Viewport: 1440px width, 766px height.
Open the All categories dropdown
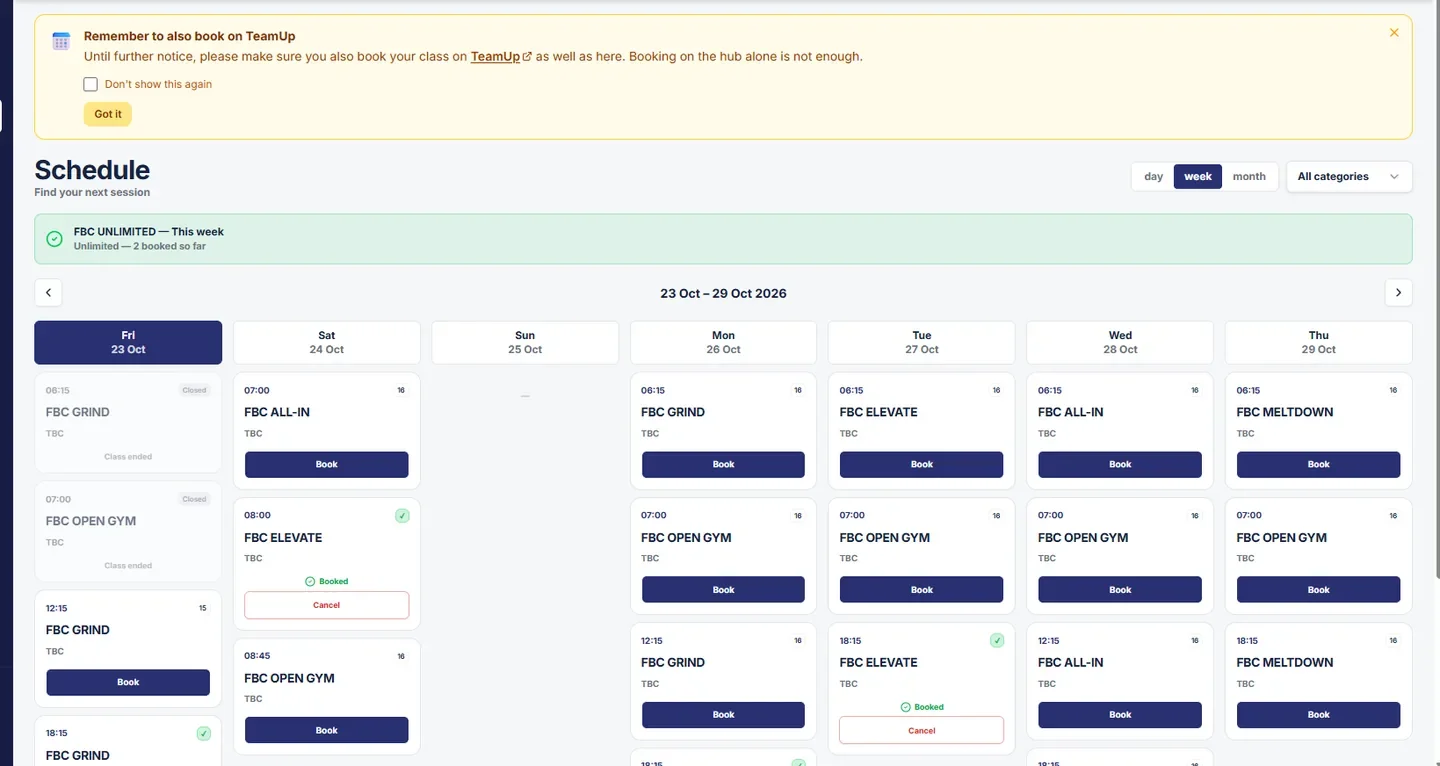click(1349, 177)
